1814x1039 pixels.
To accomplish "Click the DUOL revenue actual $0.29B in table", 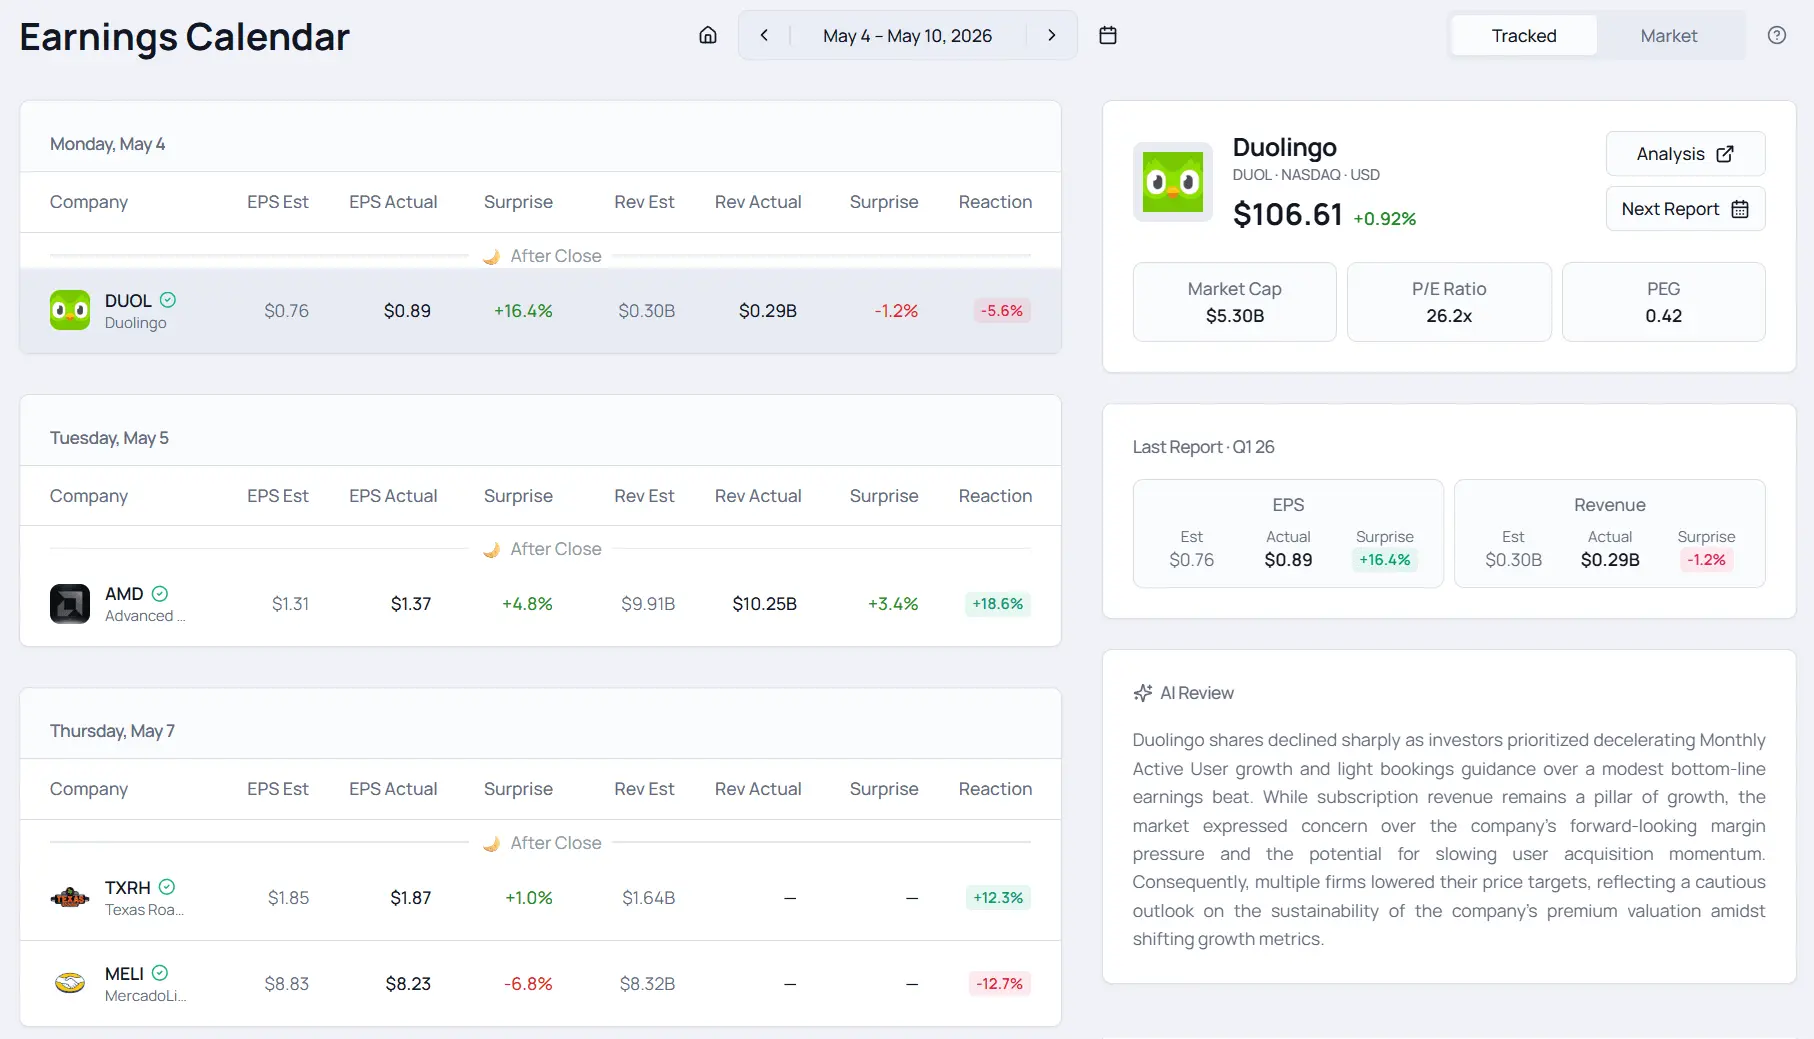I will pos(768,311).
